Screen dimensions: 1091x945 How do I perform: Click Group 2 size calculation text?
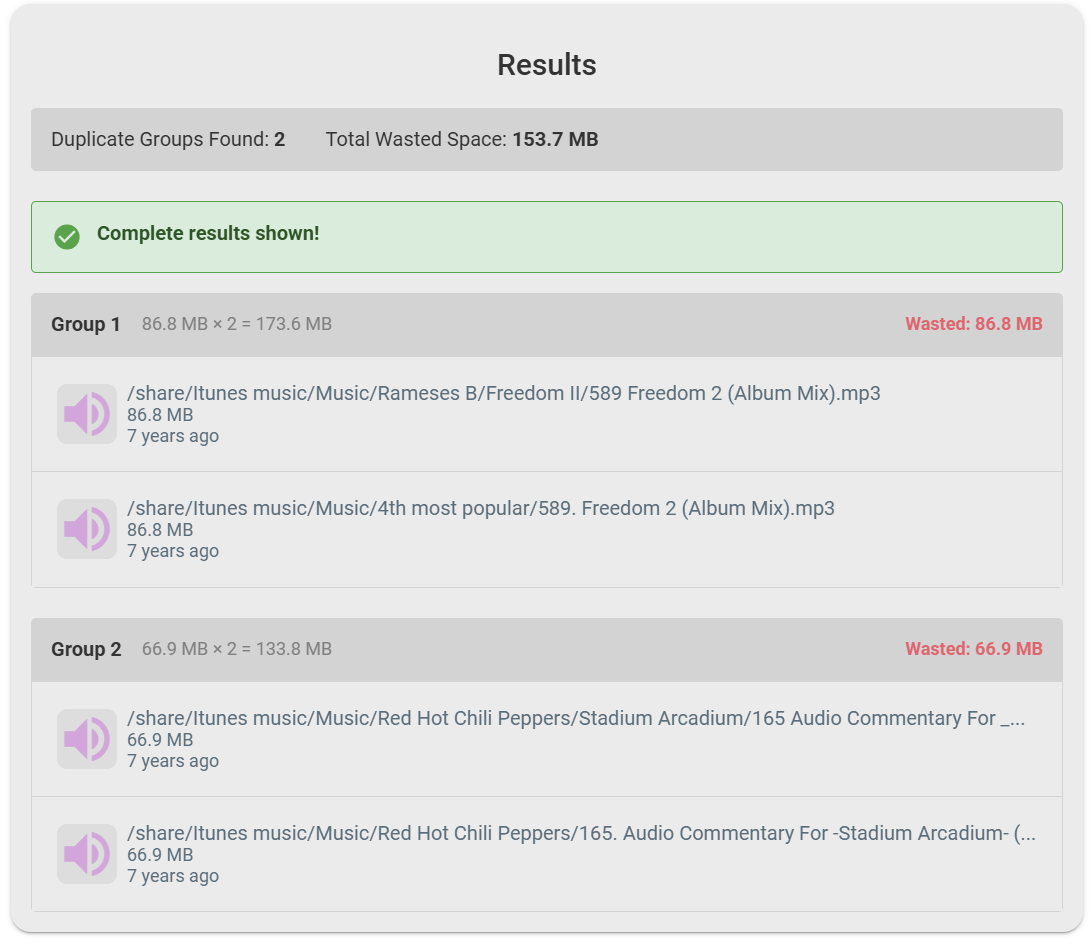point(237,649)
